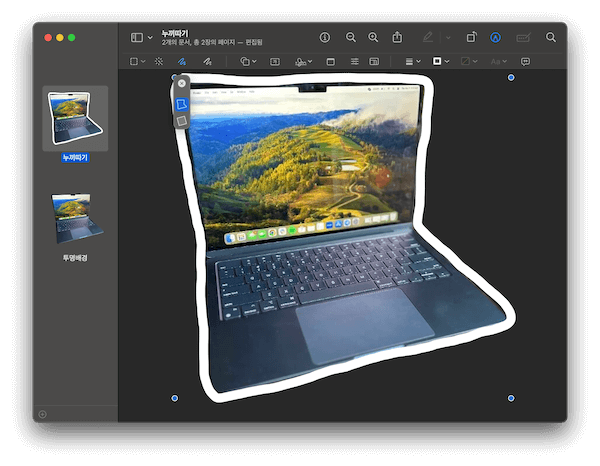600x466 pixels.
Task: Open the sidebar view menu button
Action: point(137,37)
